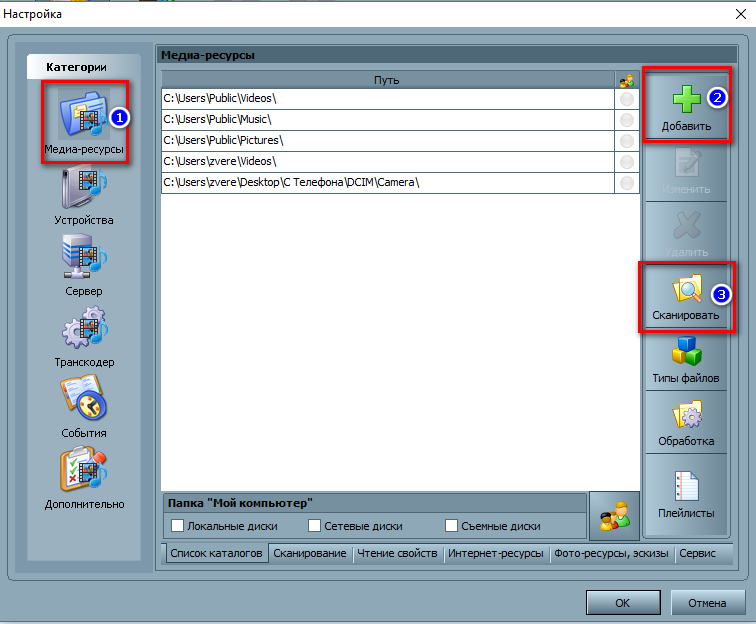Image resolution: width=756 pixels, height=624 pixels.
Task: Switch to the Чтение свойств tab
Action: (397, 553)
